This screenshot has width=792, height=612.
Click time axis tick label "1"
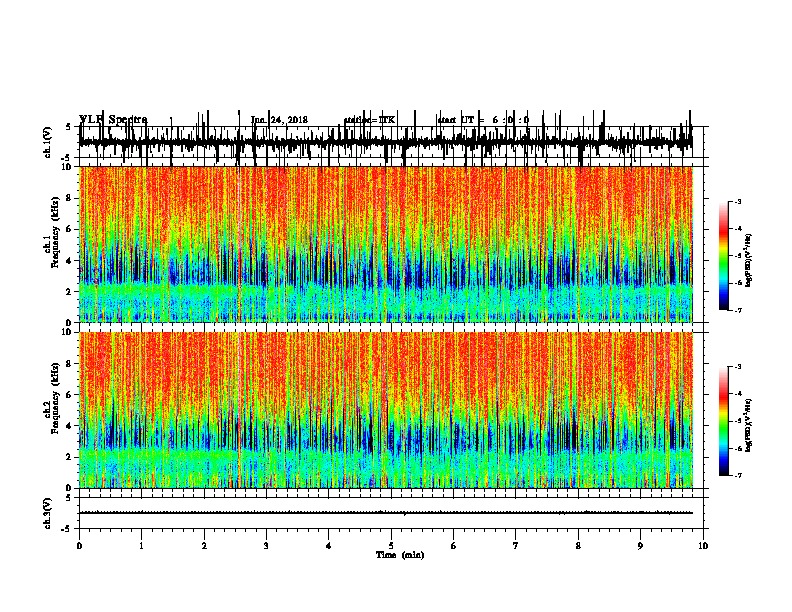[141, 546]
